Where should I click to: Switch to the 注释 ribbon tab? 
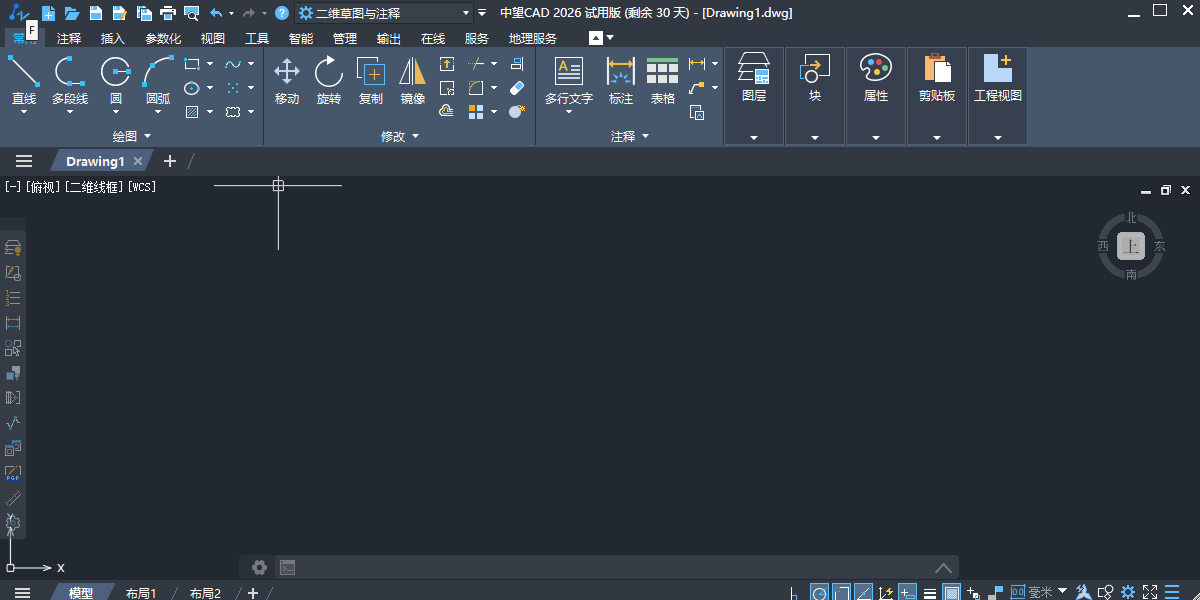tap(69, 39)
